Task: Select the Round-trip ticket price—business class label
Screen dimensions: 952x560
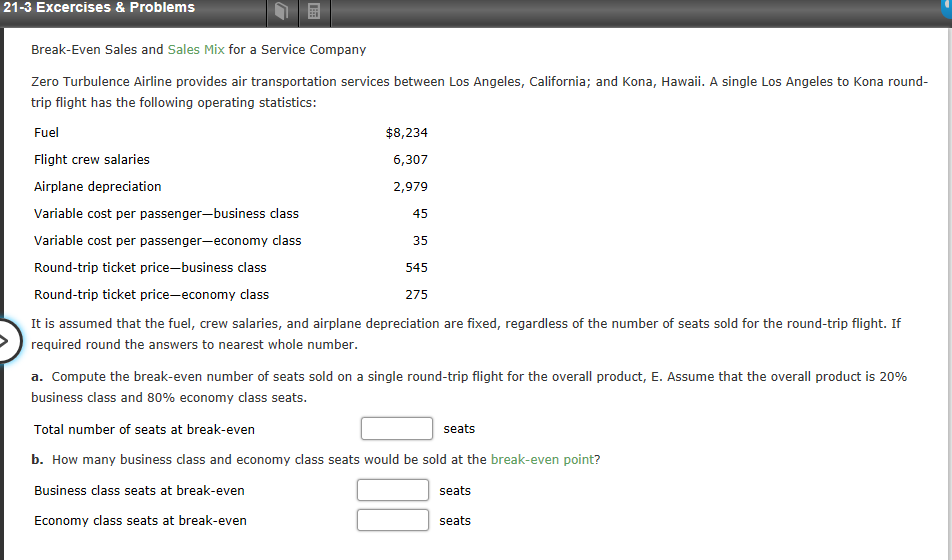Action: click(150, 268)
